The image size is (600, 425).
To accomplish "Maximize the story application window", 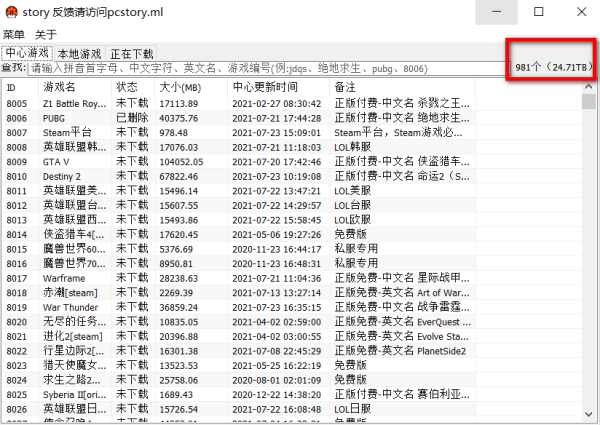I will pyautogui.click(x=539, y=12).
